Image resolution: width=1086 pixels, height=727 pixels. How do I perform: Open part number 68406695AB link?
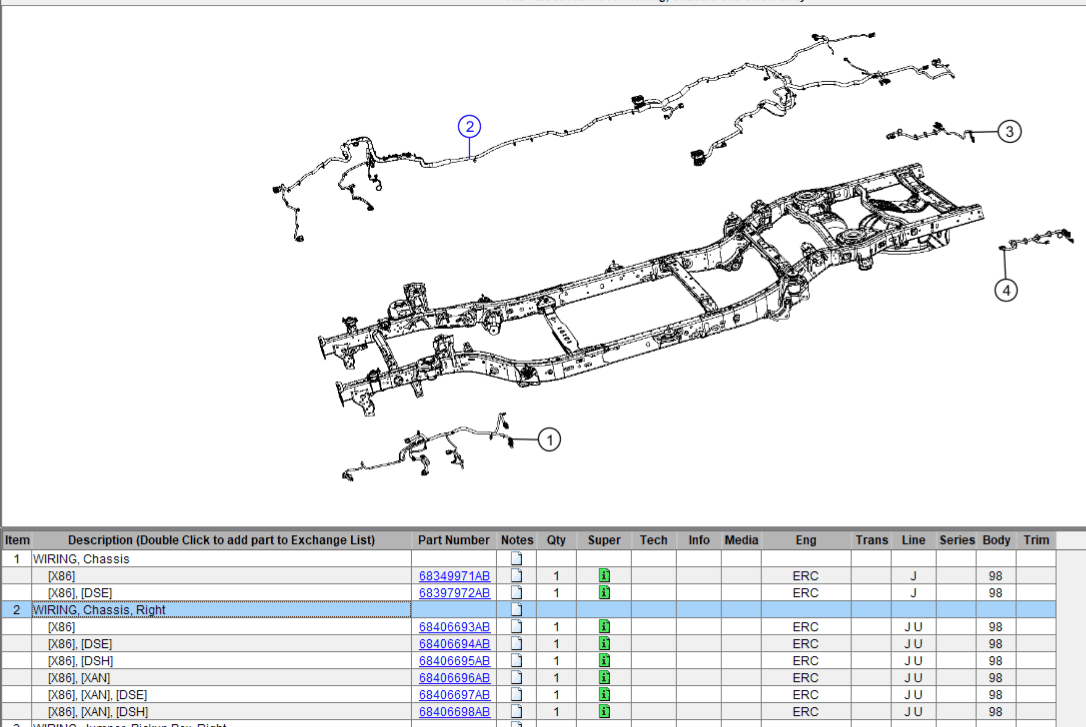pos(454,661)
